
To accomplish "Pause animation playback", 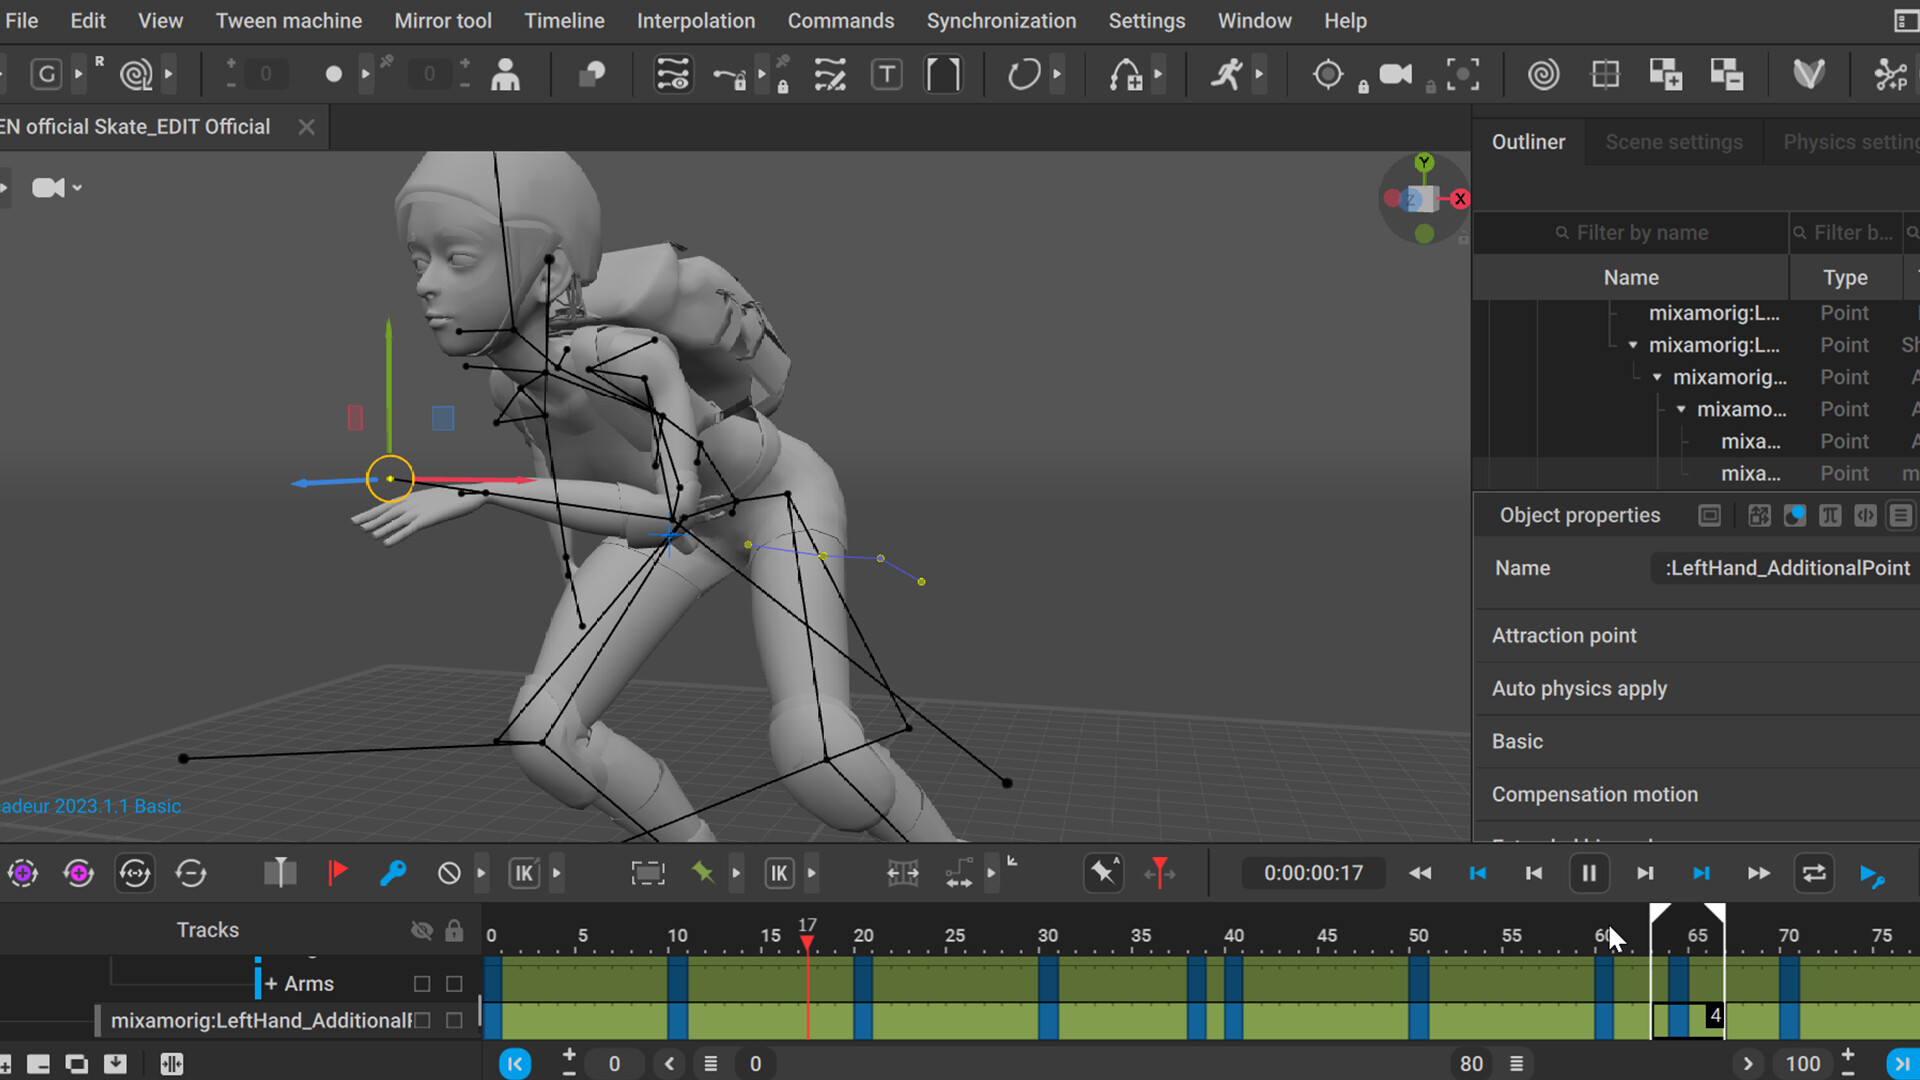I will [1588, 873].
